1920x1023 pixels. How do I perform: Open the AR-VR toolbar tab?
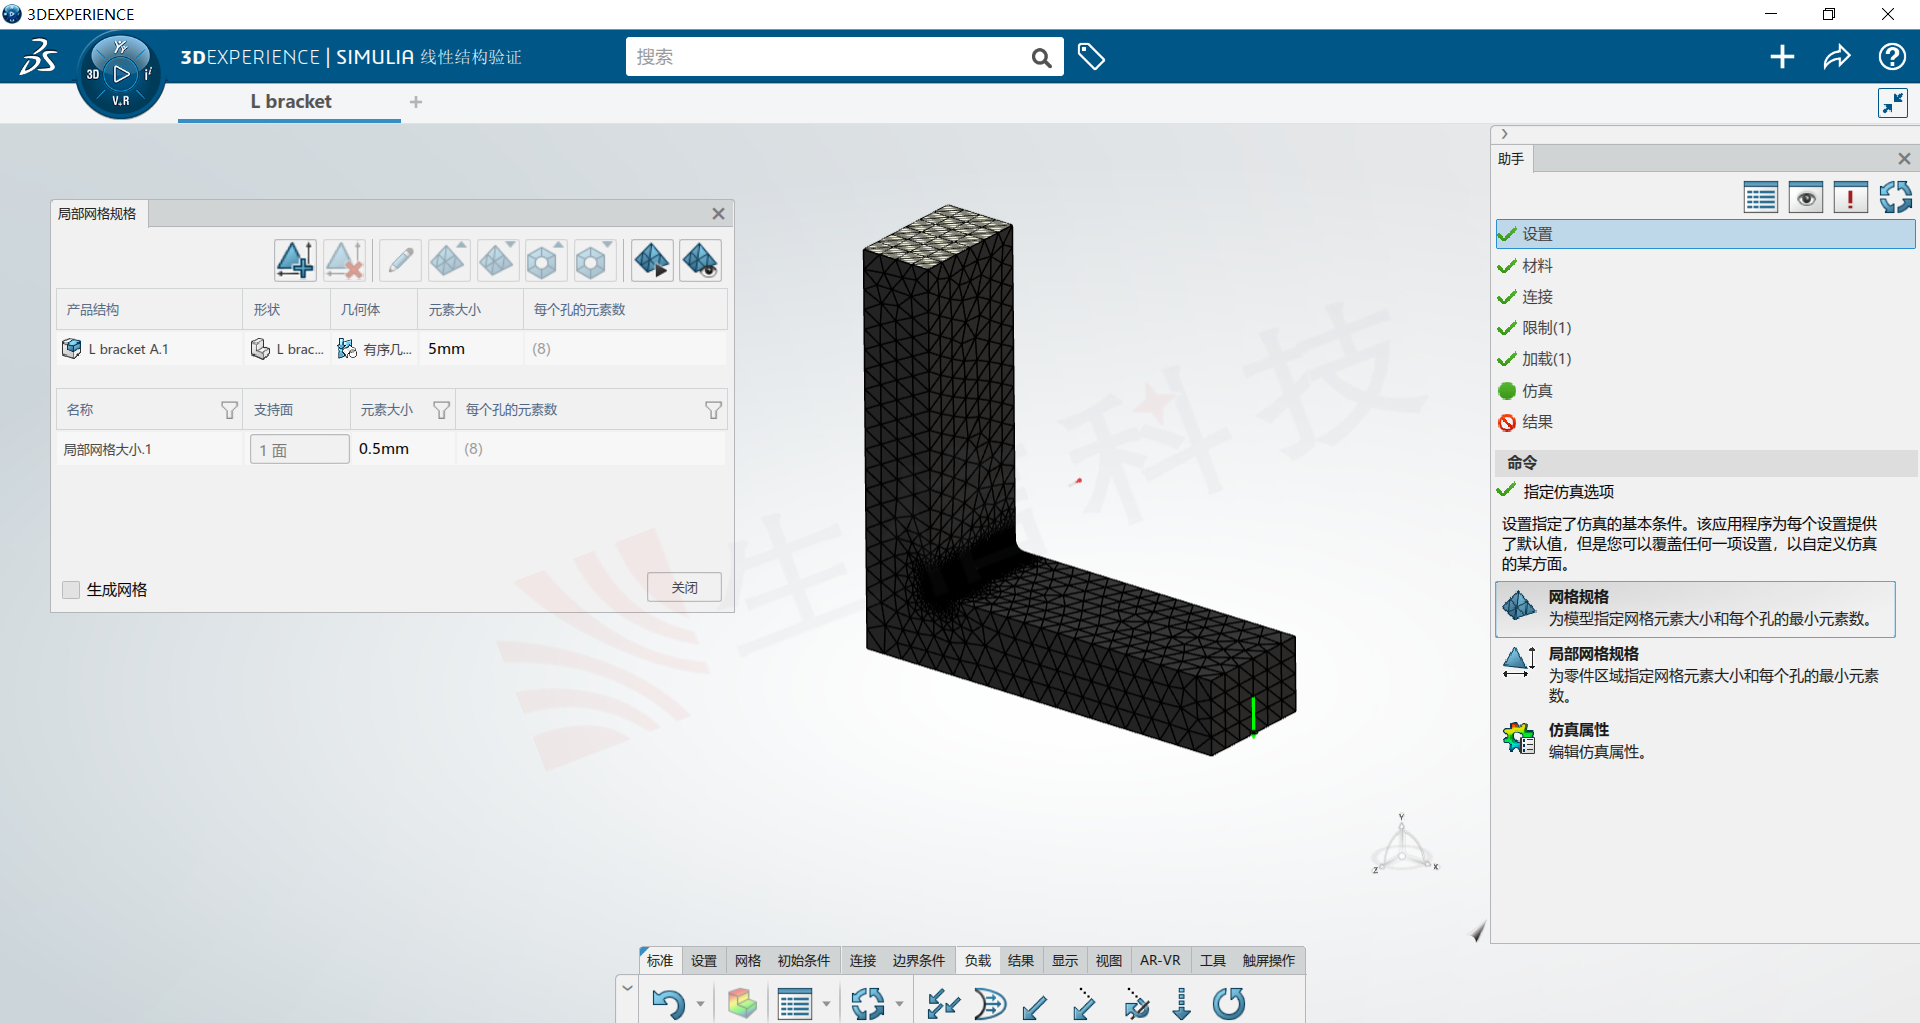click(x=1160, y=961)
